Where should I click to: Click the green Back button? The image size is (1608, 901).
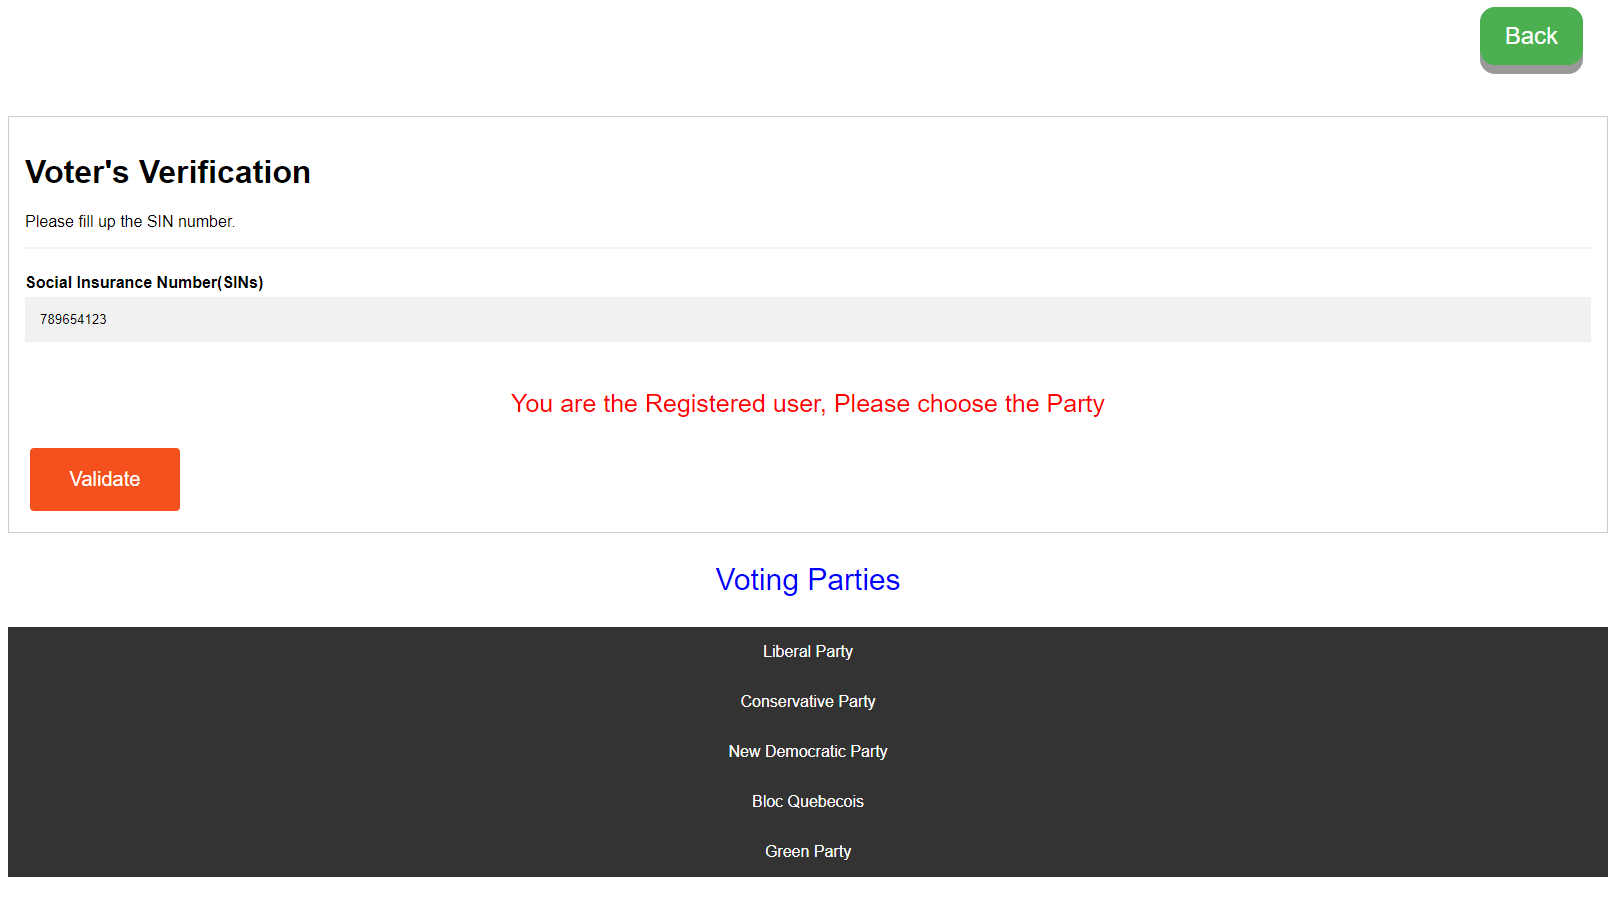pyautogui.click(x=1530, y=37)
